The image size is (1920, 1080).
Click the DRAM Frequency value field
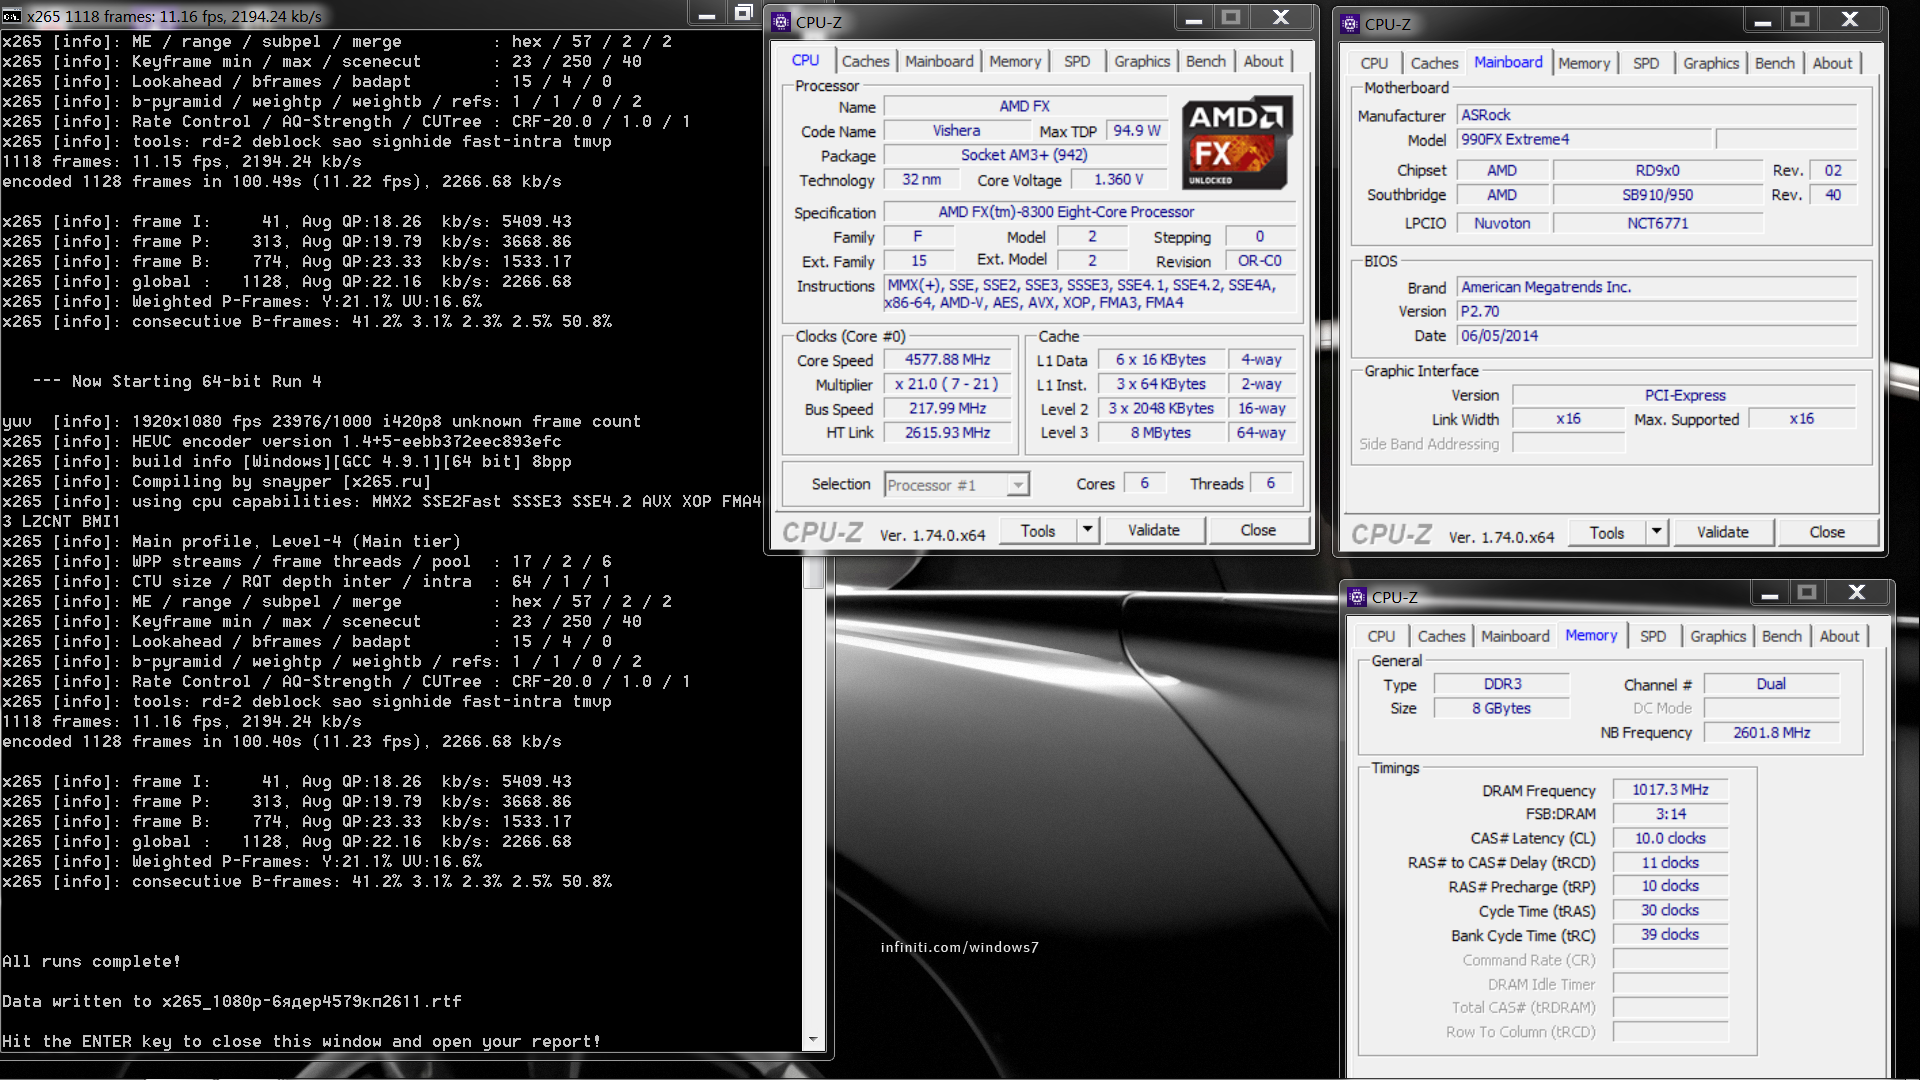click(1669, 790)
